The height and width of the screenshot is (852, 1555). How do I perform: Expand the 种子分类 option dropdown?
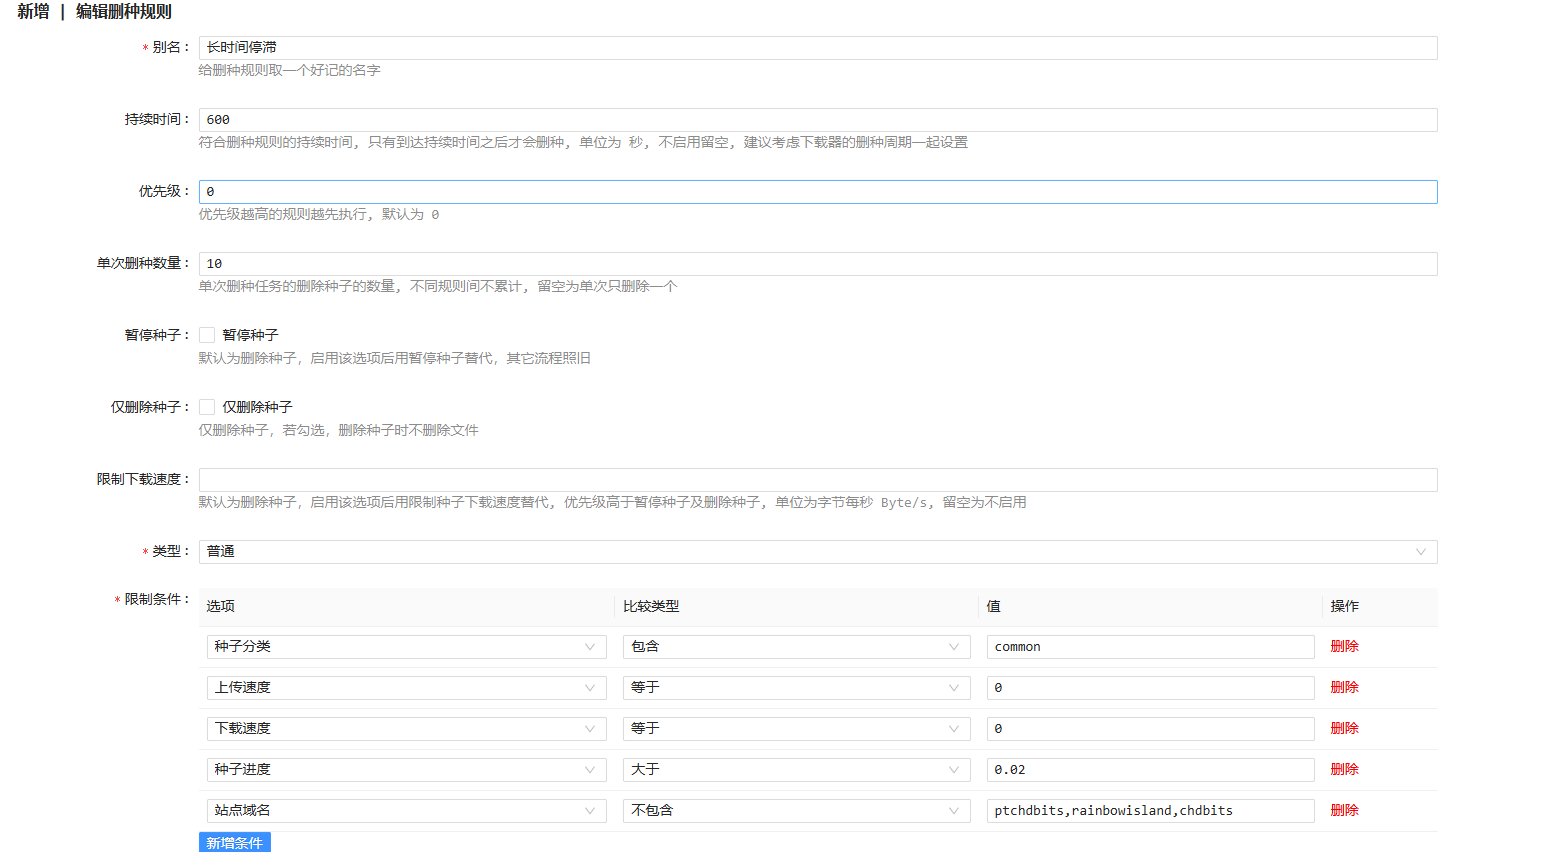(405, 647)
